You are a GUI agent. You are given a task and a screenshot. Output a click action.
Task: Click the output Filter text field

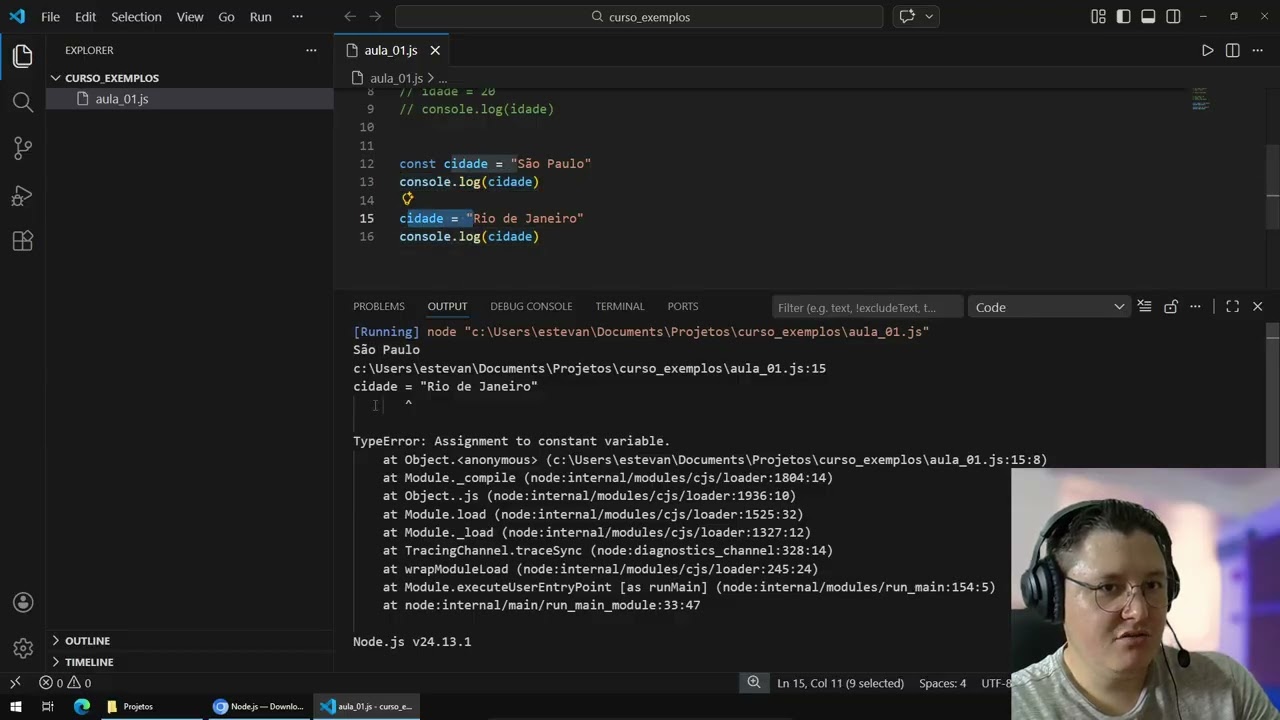pyautogui.click(x=867, y=307)
